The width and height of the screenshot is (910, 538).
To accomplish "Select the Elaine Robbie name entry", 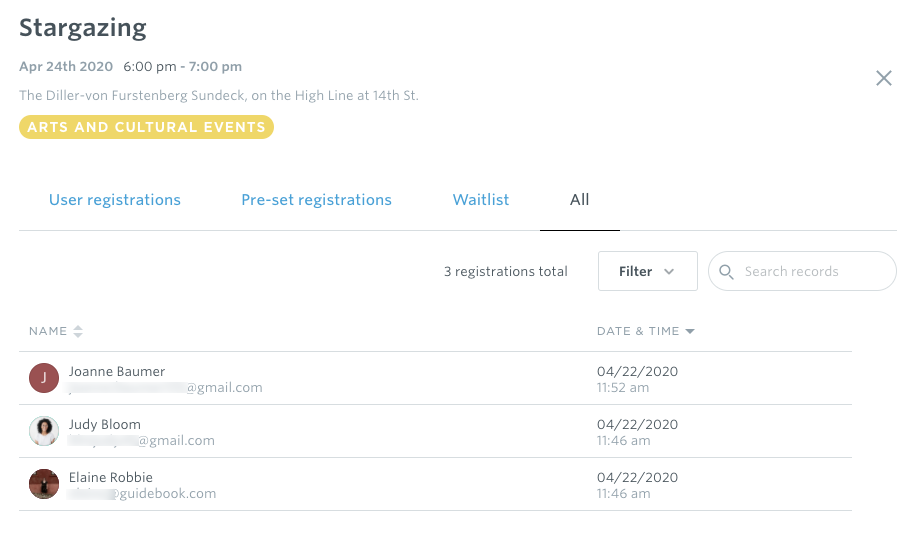I will (x=111, y=477).
